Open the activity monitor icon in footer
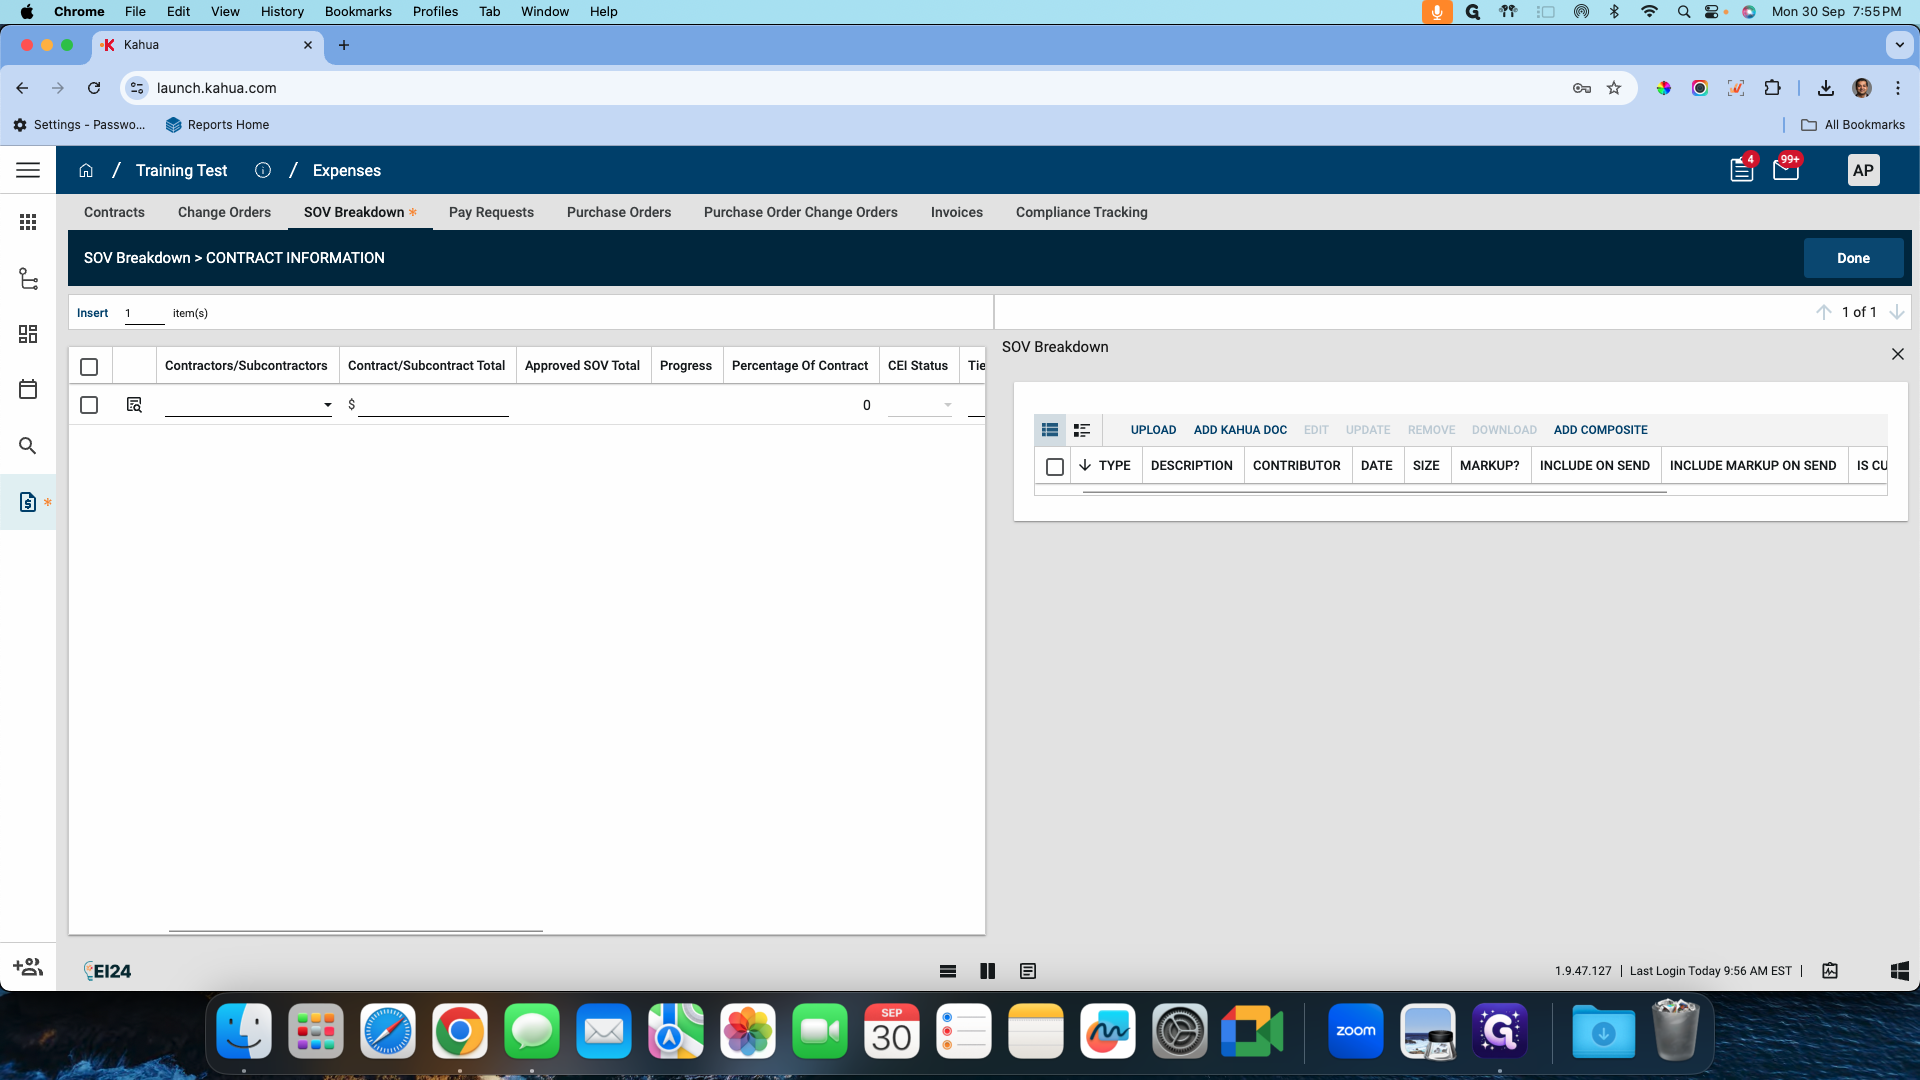 (x=1830, y=971)
